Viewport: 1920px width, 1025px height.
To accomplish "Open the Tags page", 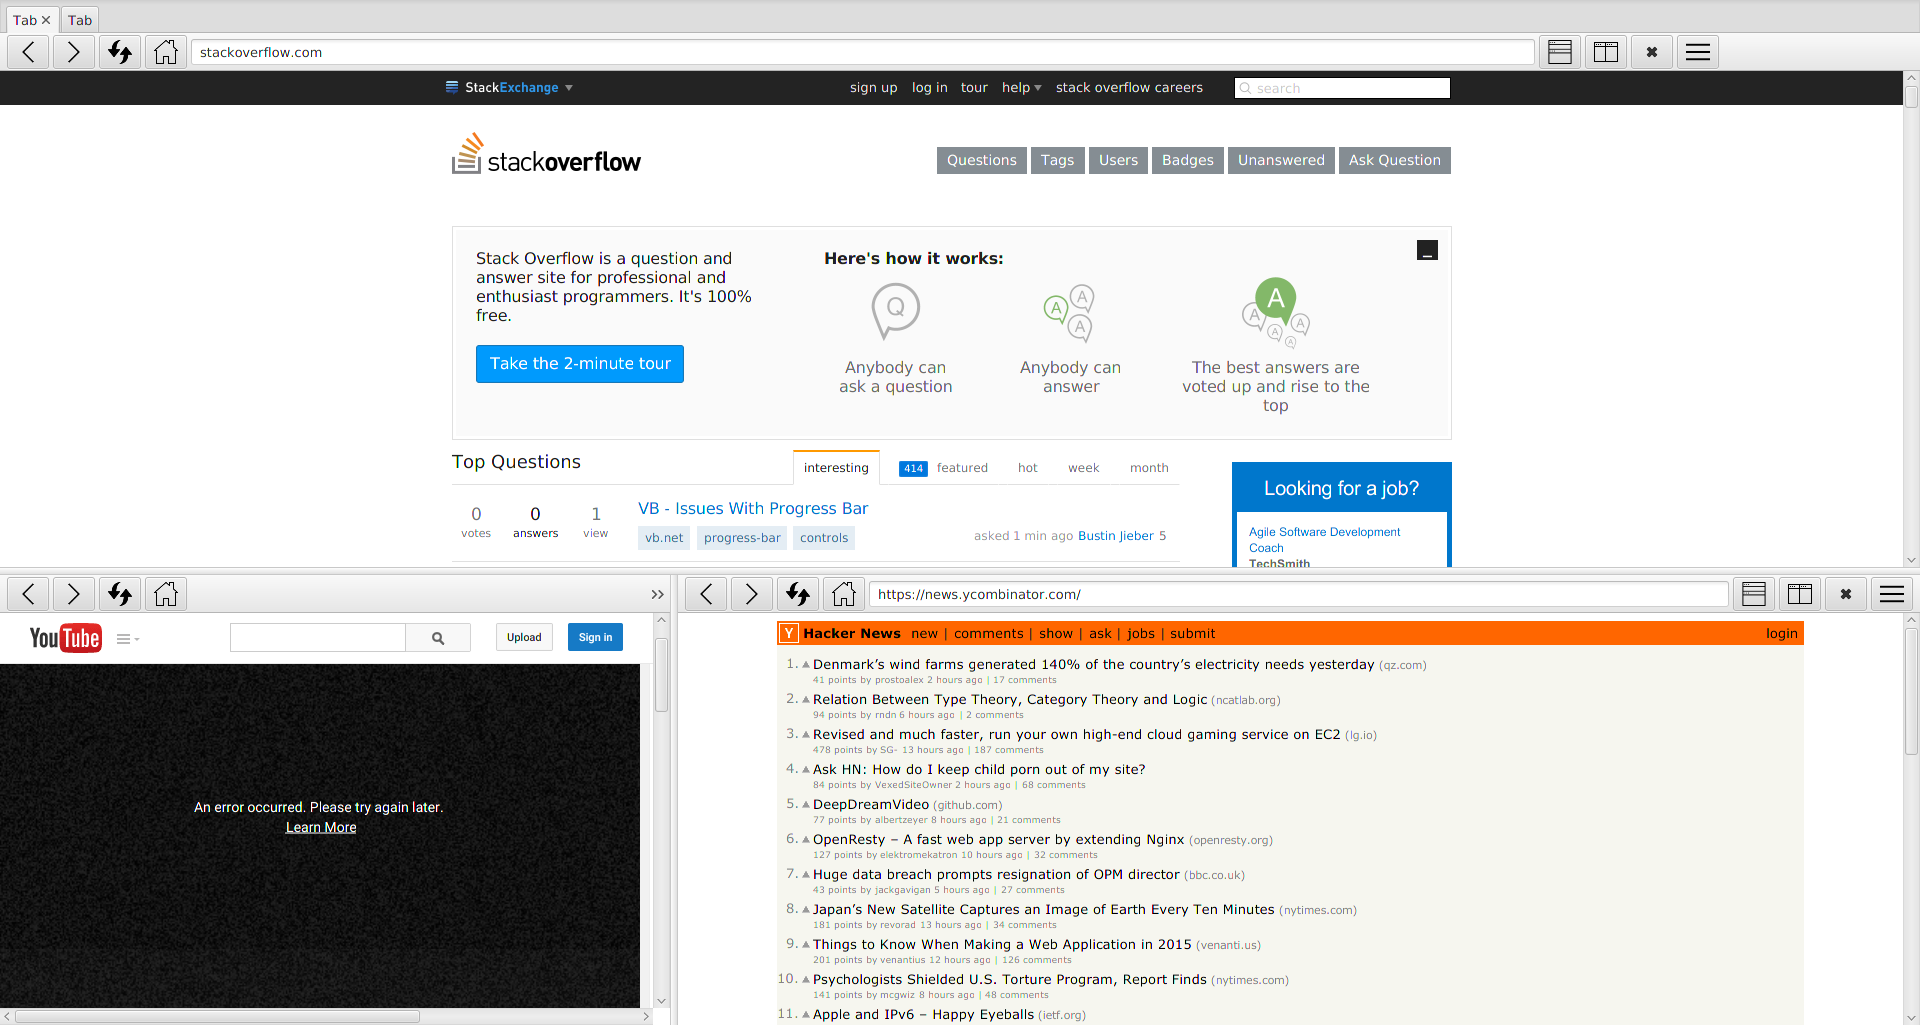I will [x=1057, y=160].
